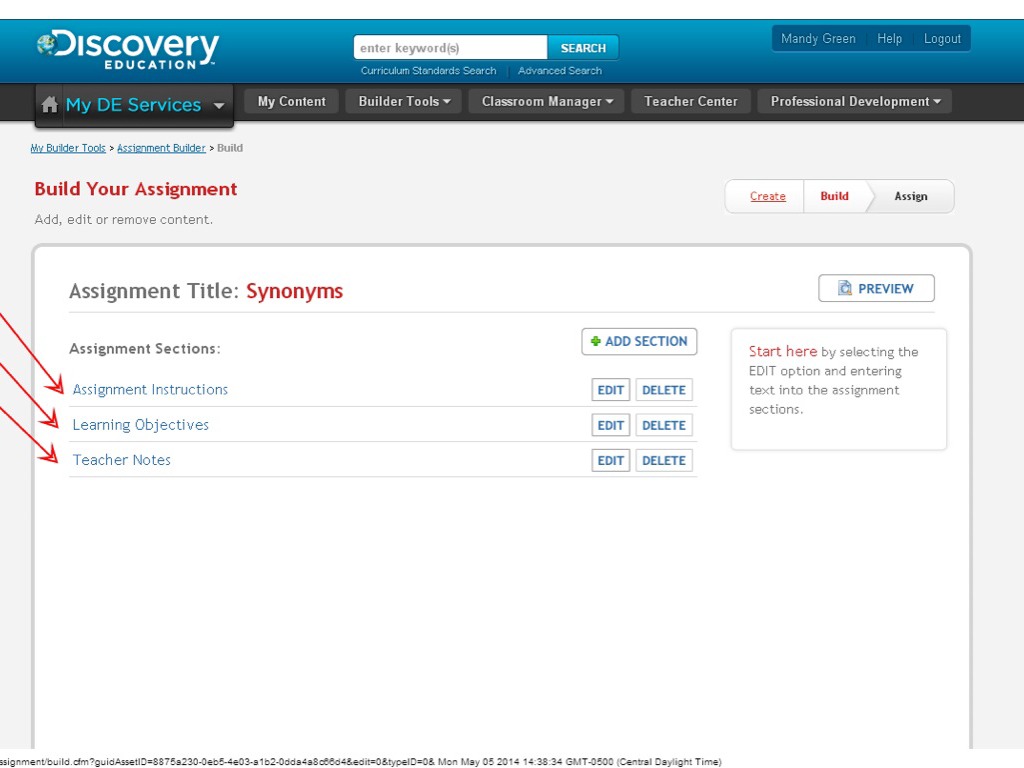Switch to the Create step tab
Screen dimensions: 1024x768
click(x=767, y=196)
